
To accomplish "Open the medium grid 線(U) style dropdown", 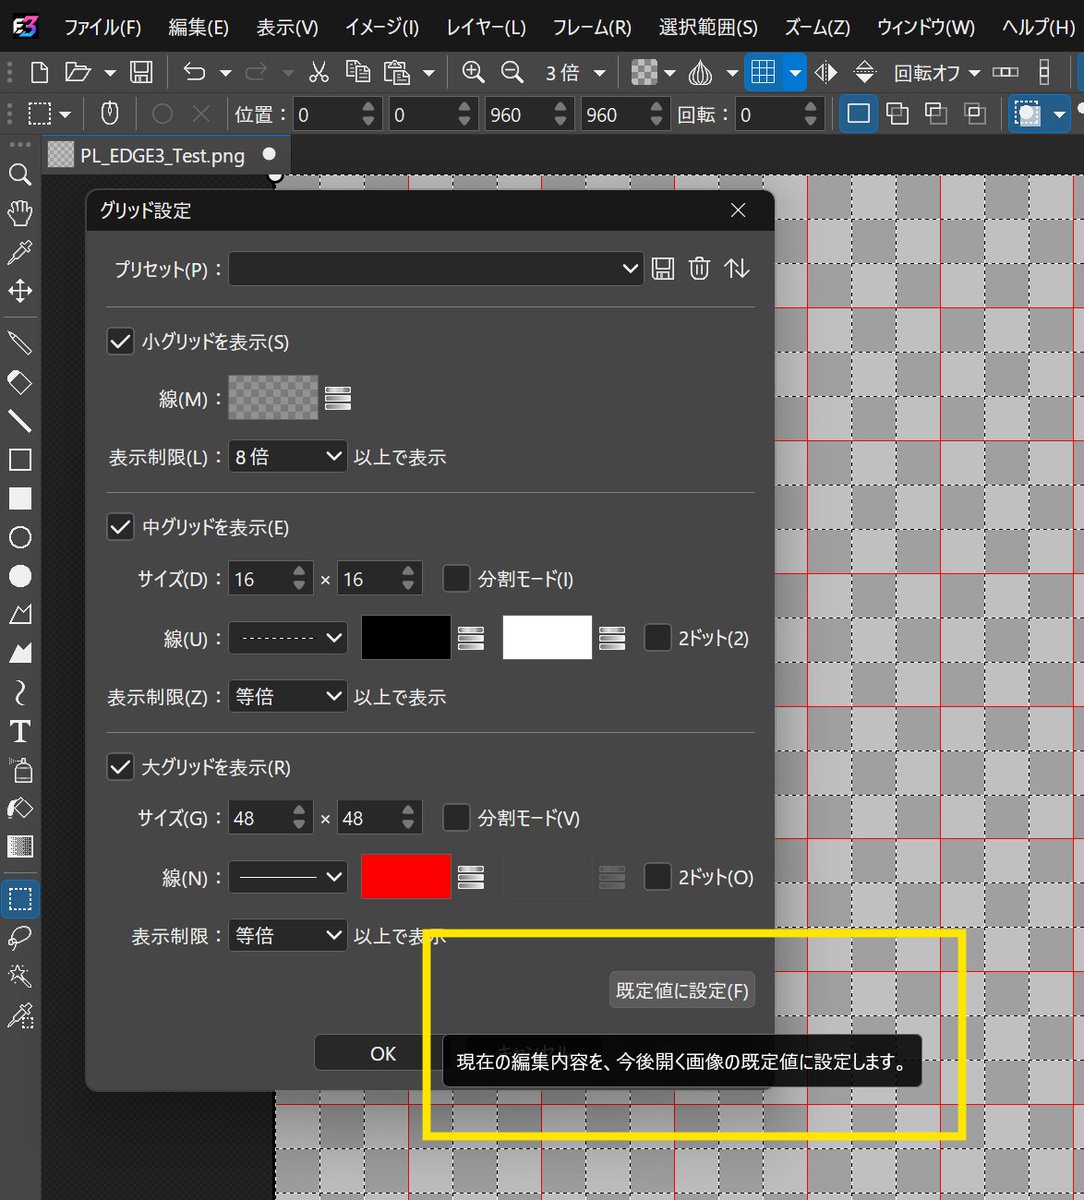I will click(x=288, y=638).
